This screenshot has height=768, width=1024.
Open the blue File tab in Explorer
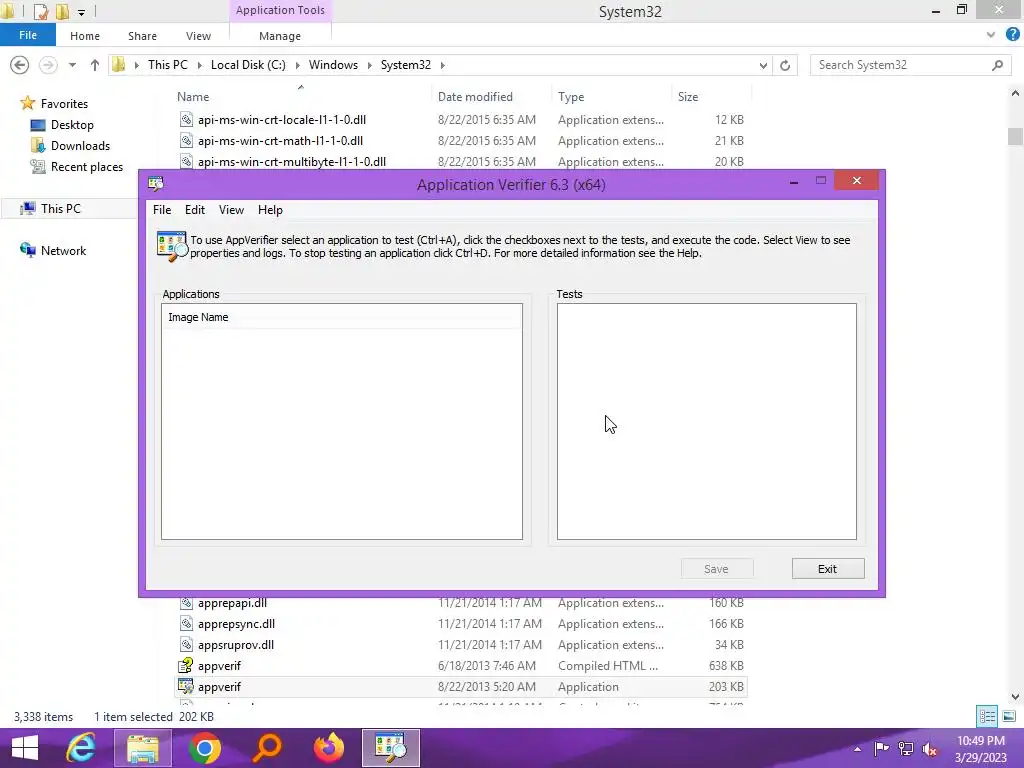coord(28,35)
